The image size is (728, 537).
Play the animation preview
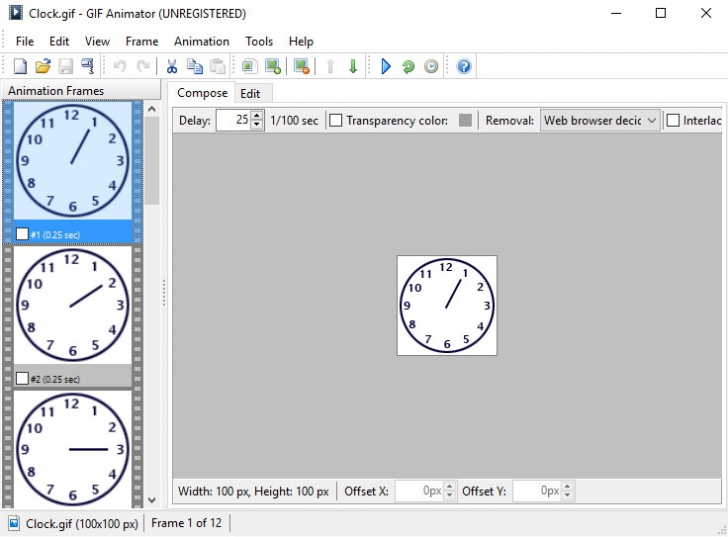386,66
